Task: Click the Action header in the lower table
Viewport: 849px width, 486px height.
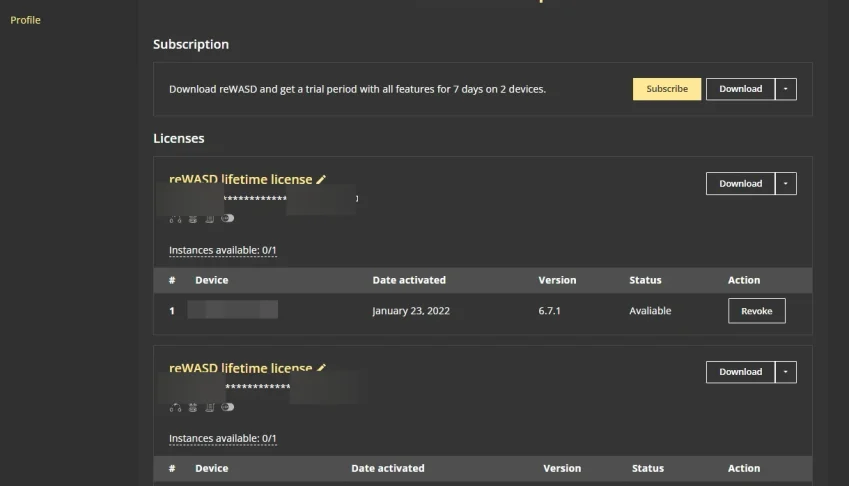Action: pyautogui.click(x=743, y=468)
